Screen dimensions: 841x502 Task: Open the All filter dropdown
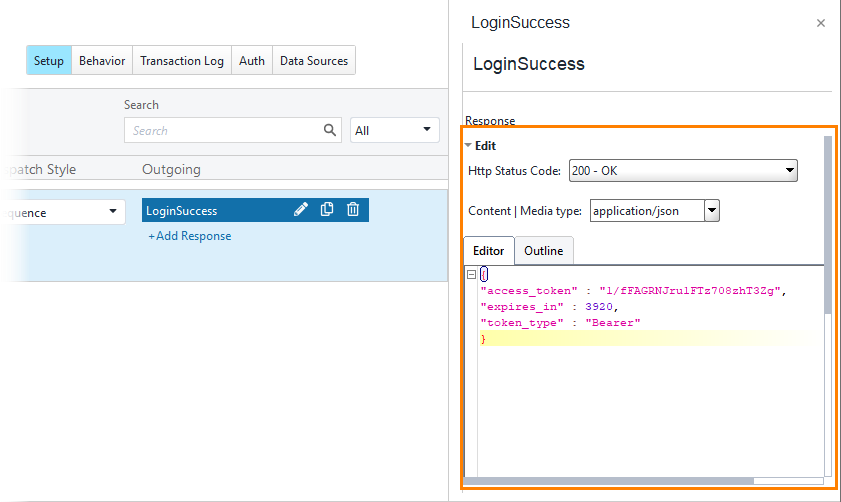click(394, 130)
